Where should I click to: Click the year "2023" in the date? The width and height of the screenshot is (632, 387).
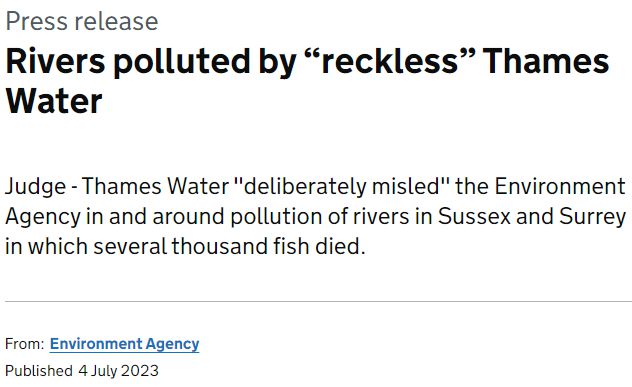[x=140, y=371]
